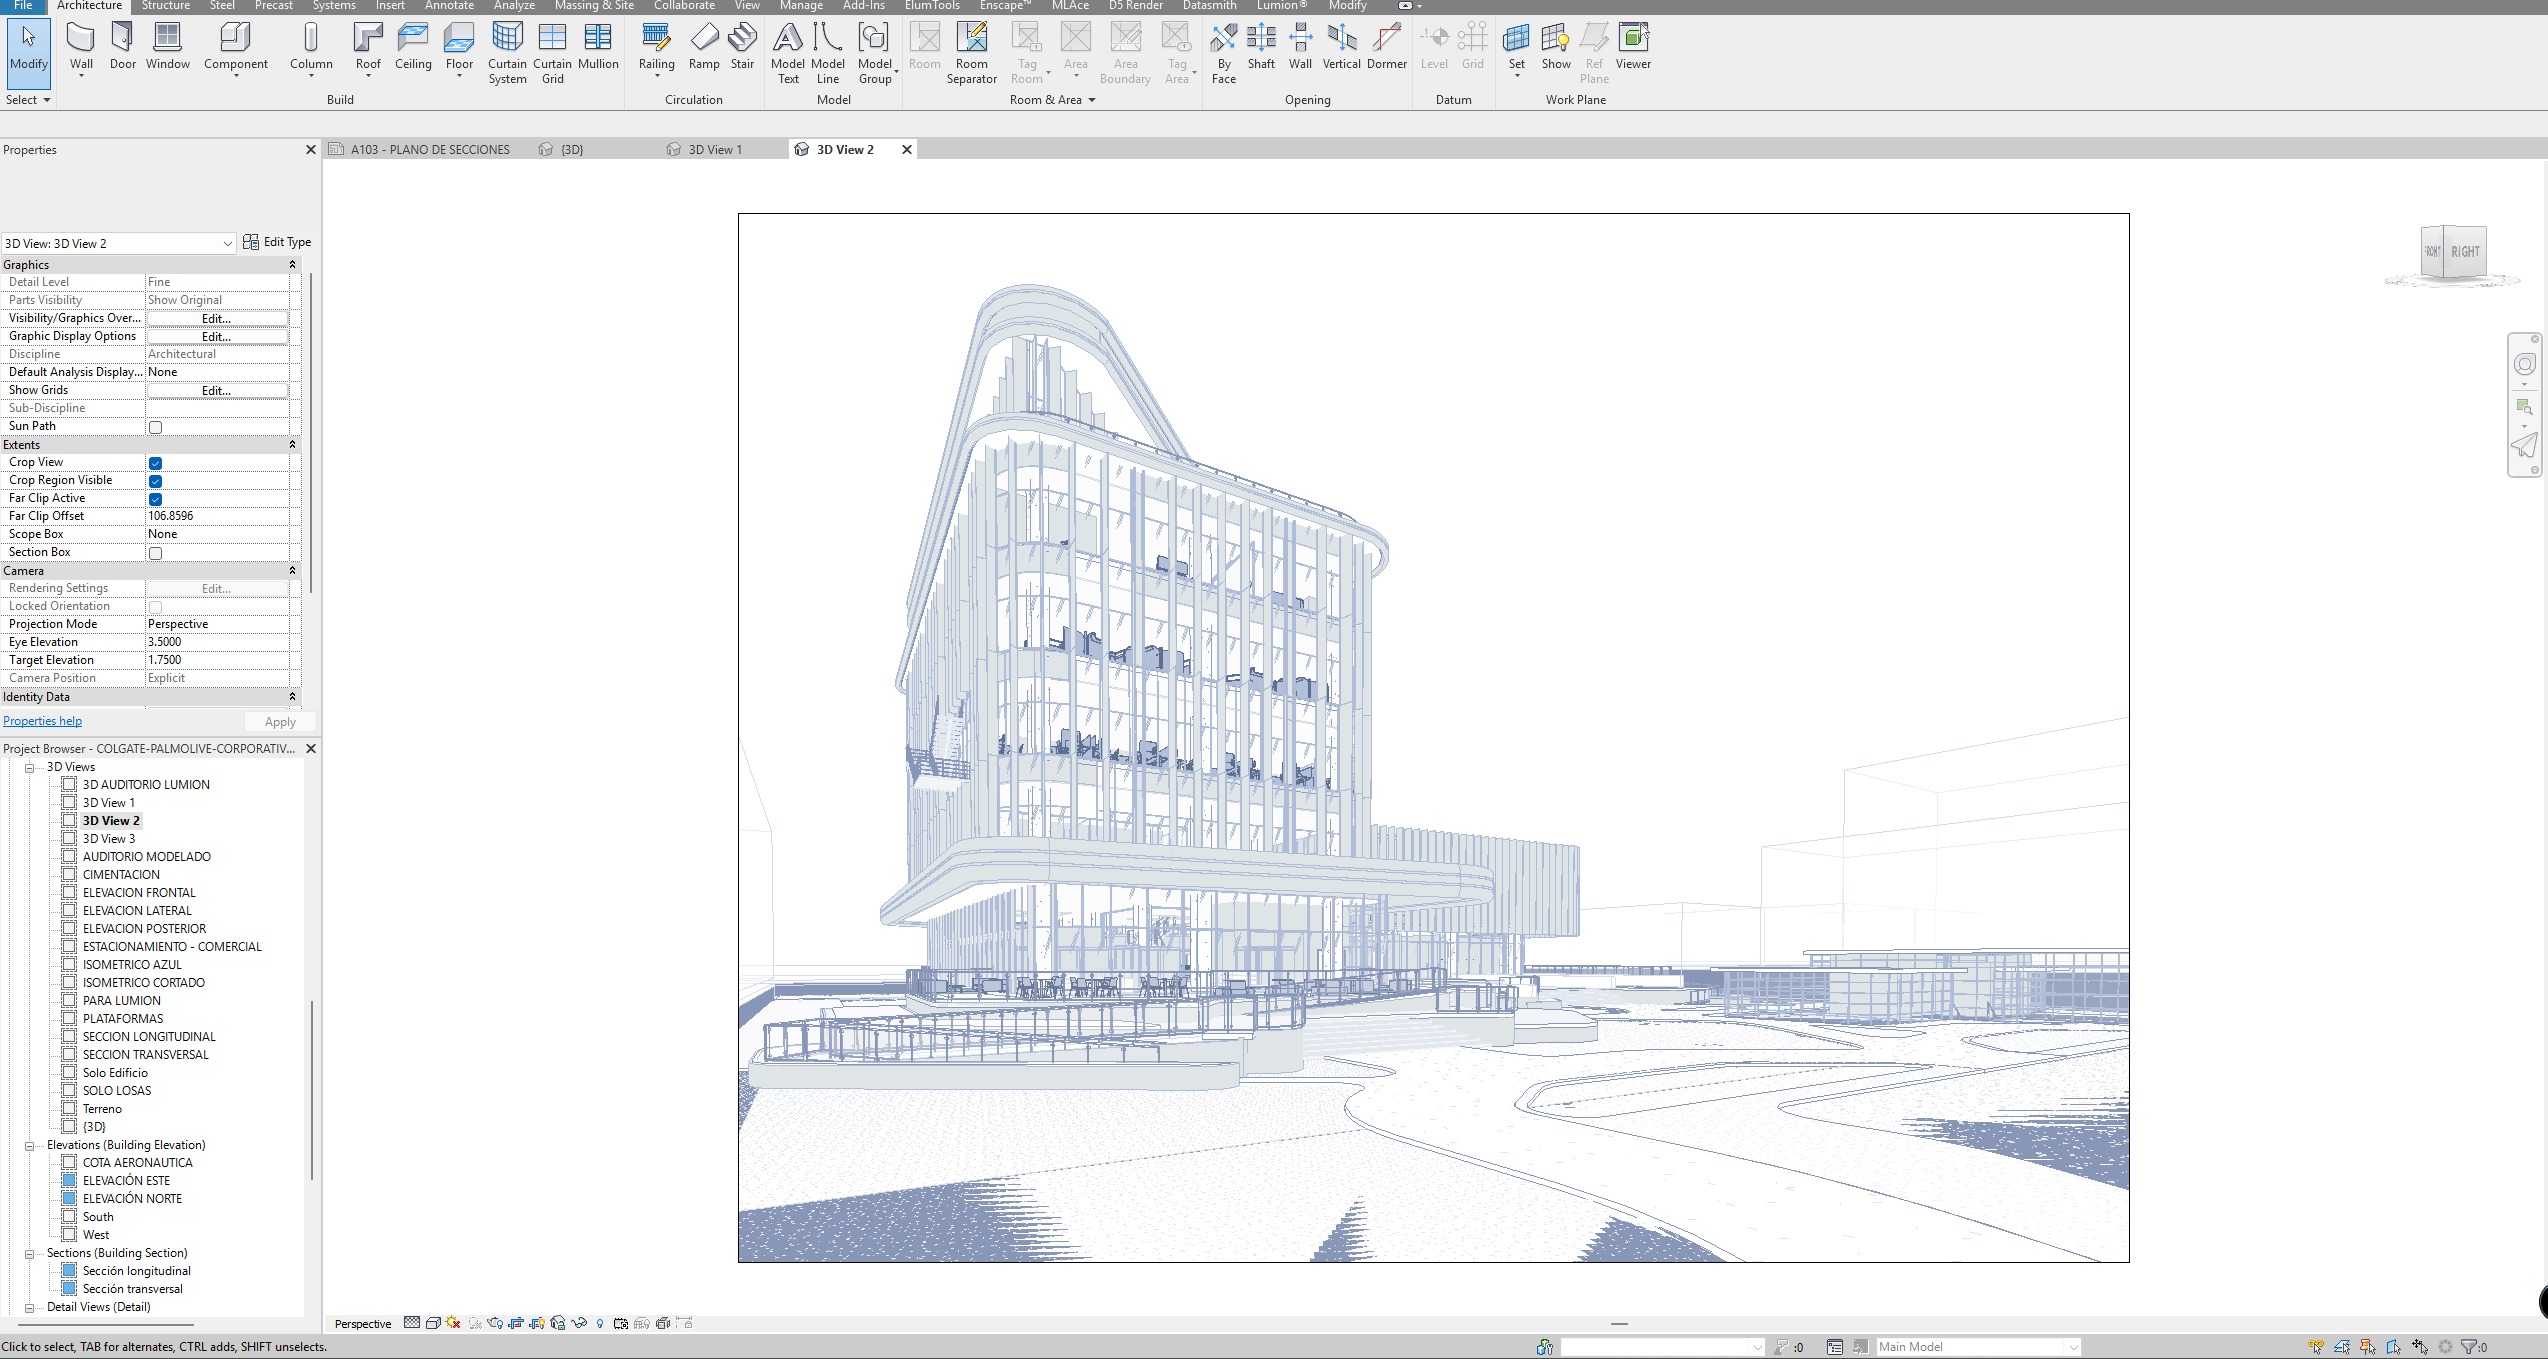Select the Shaft opening tool
Screen dimensions: 2548x1359
1261,47
